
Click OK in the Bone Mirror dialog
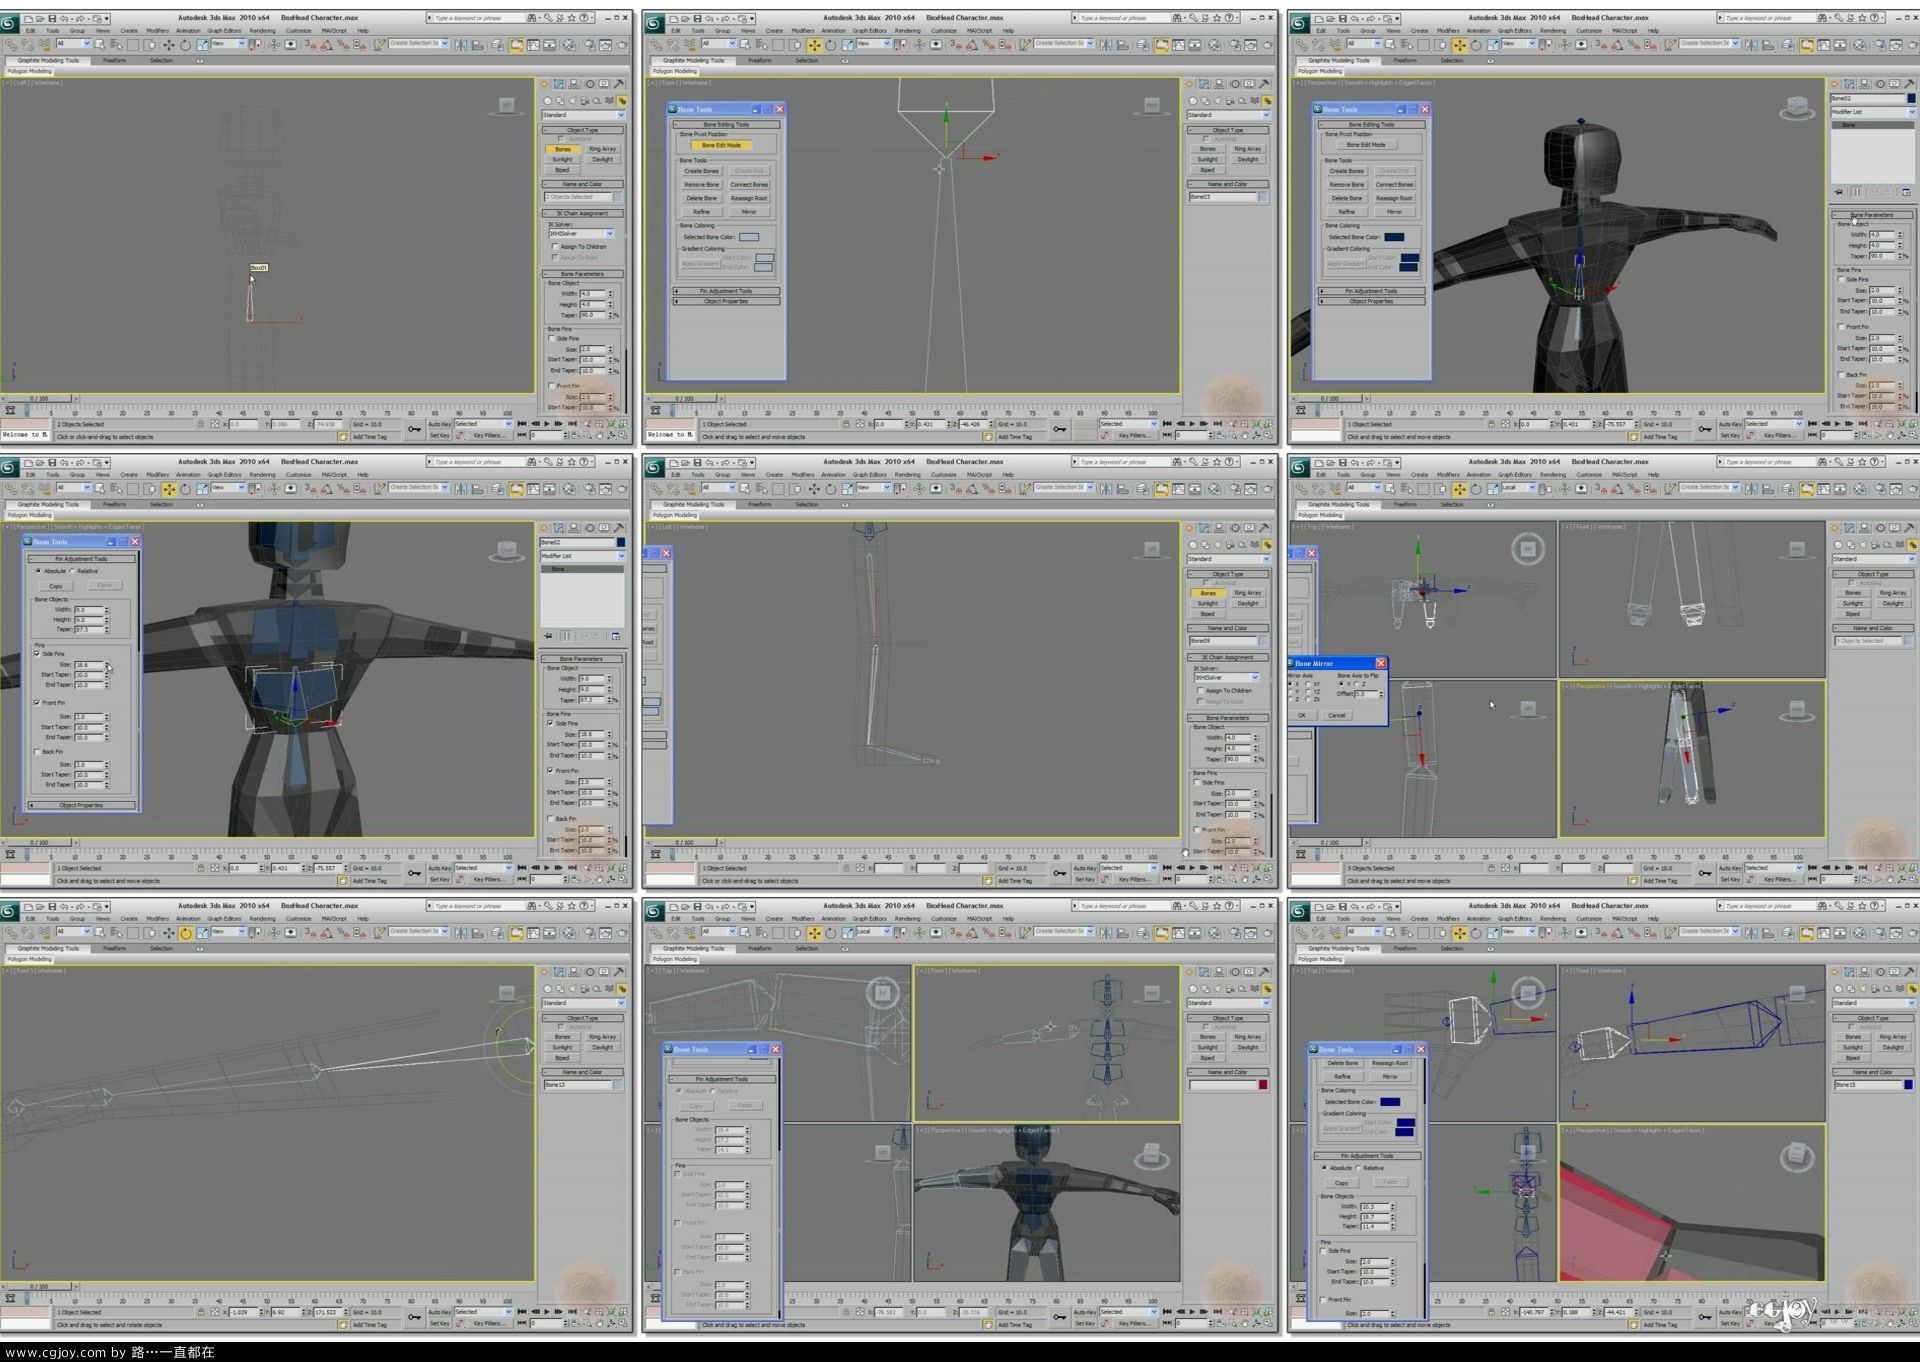pyautogui.click(x=1302, y=715)
